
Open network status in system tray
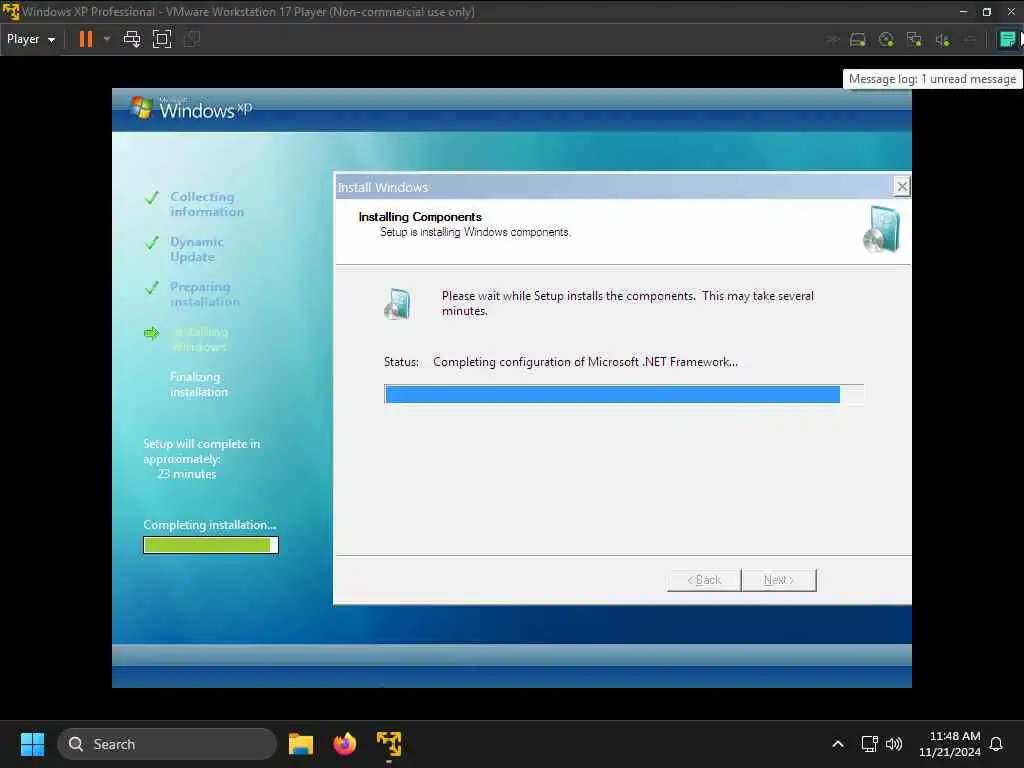click(x=869, y=744)
